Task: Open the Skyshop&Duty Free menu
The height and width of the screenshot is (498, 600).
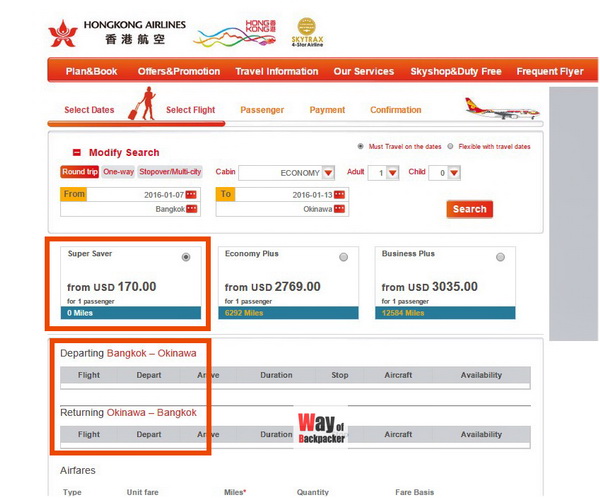Action: tap(456, 71)
